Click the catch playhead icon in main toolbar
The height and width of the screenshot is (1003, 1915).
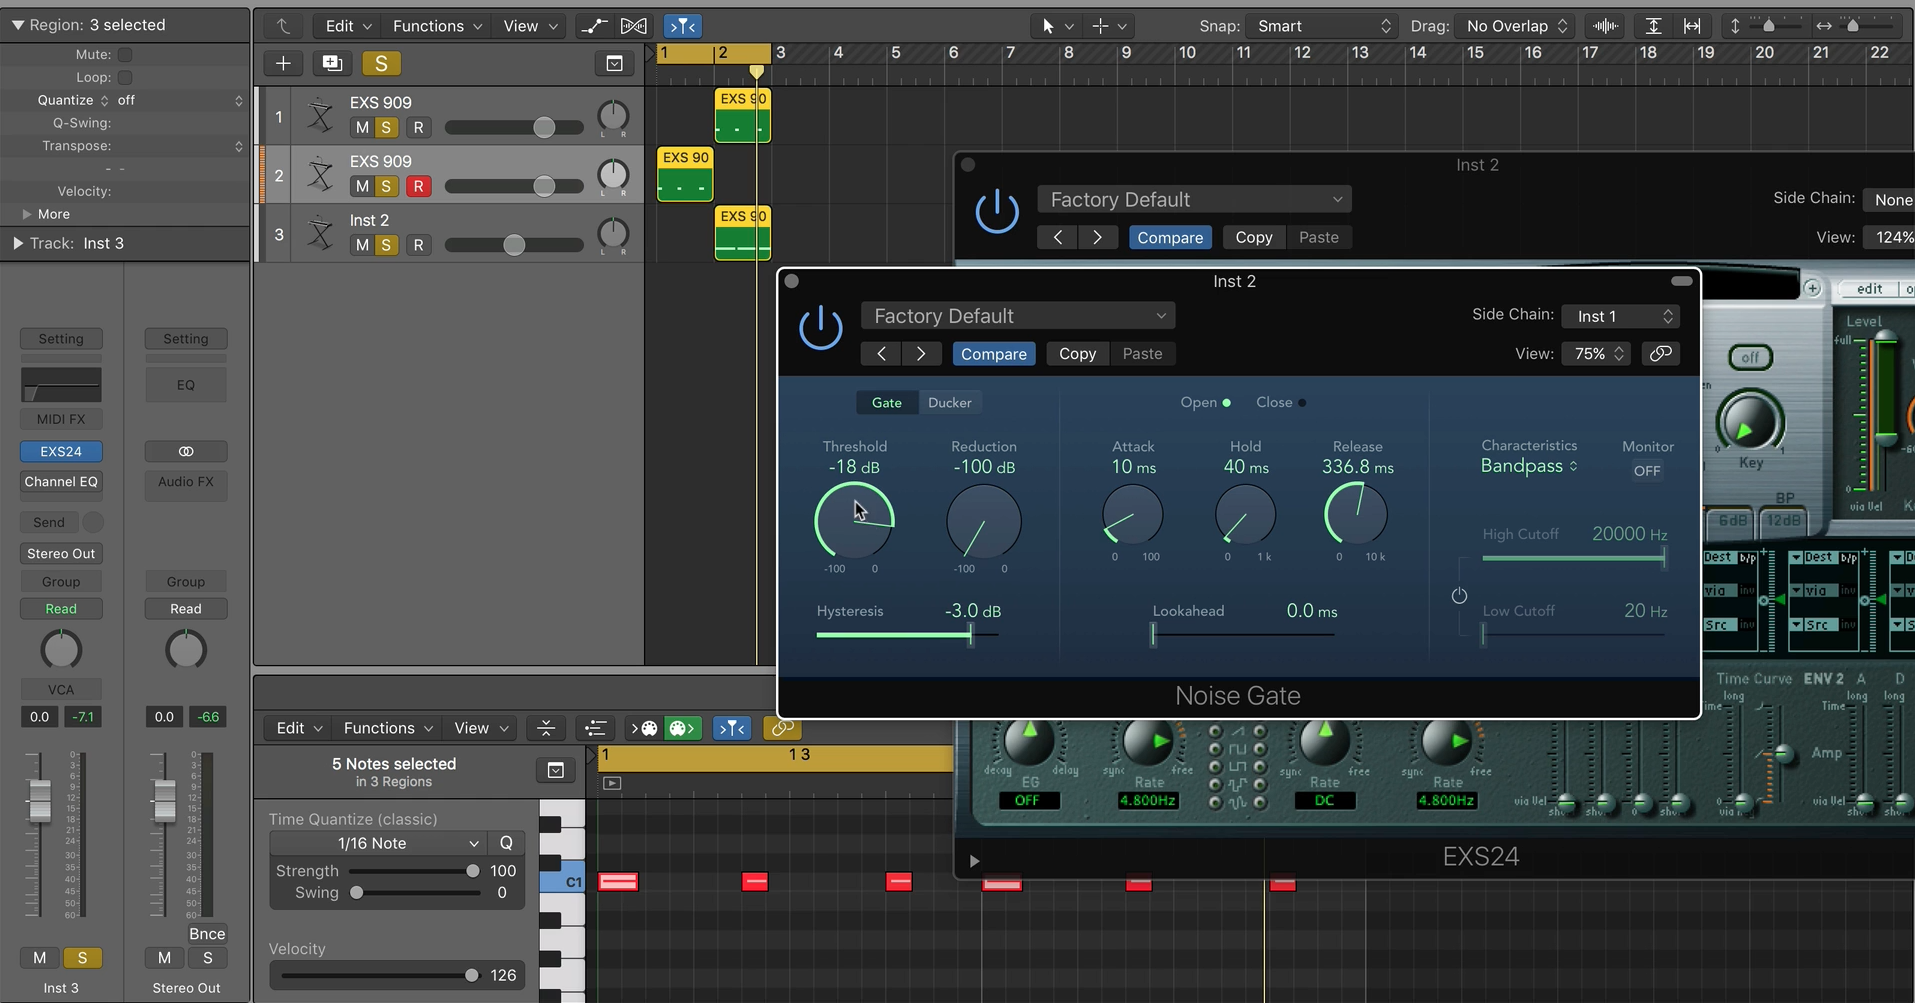pos(683,26)
